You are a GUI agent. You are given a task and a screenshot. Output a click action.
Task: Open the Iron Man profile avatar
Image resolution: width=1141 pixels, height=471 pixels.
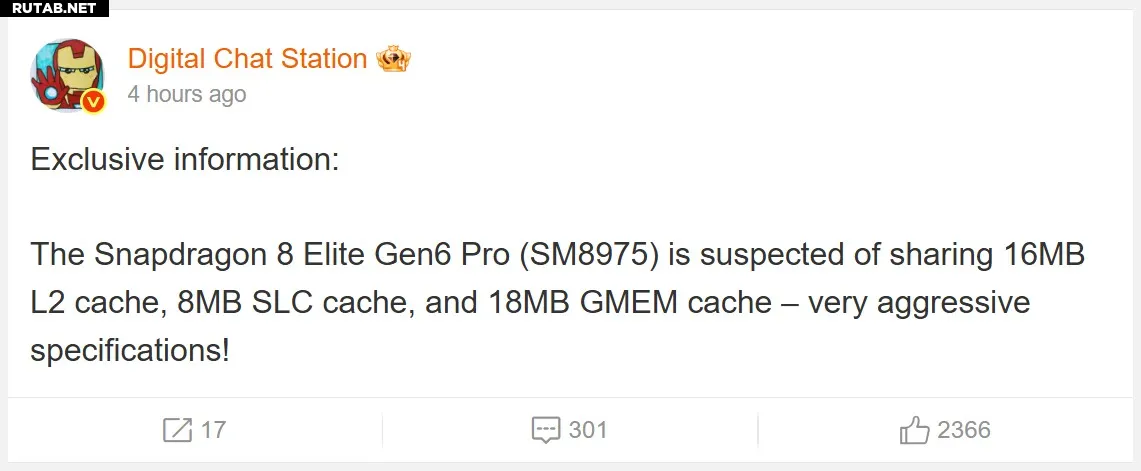click(66, 75)
